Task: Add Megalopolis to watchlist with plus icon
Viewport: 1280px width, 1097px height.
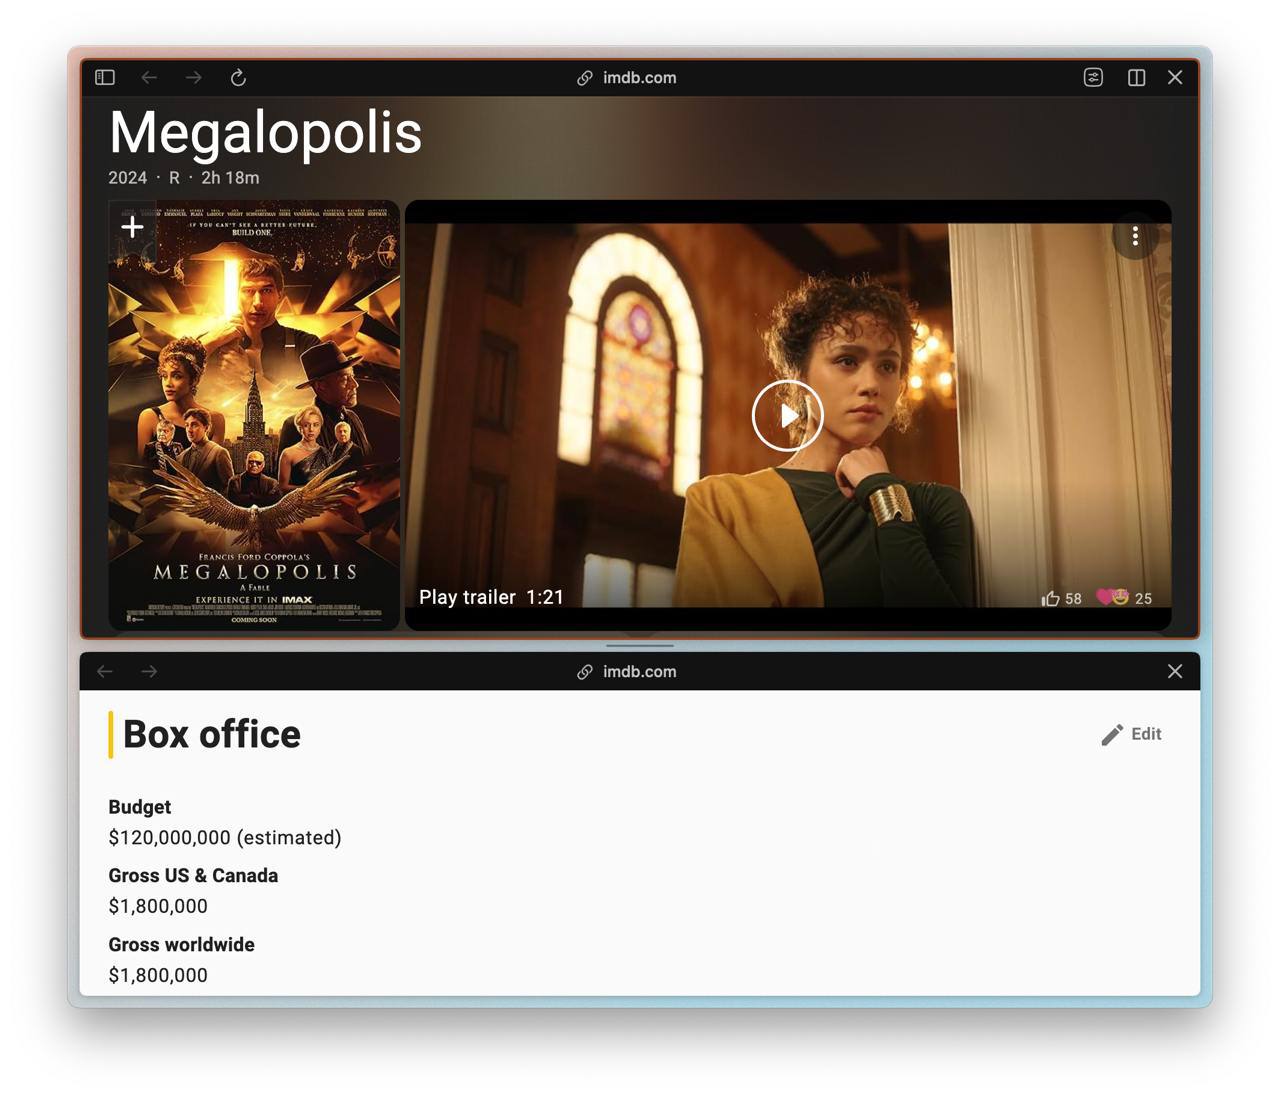Action: tap(132, 227)
